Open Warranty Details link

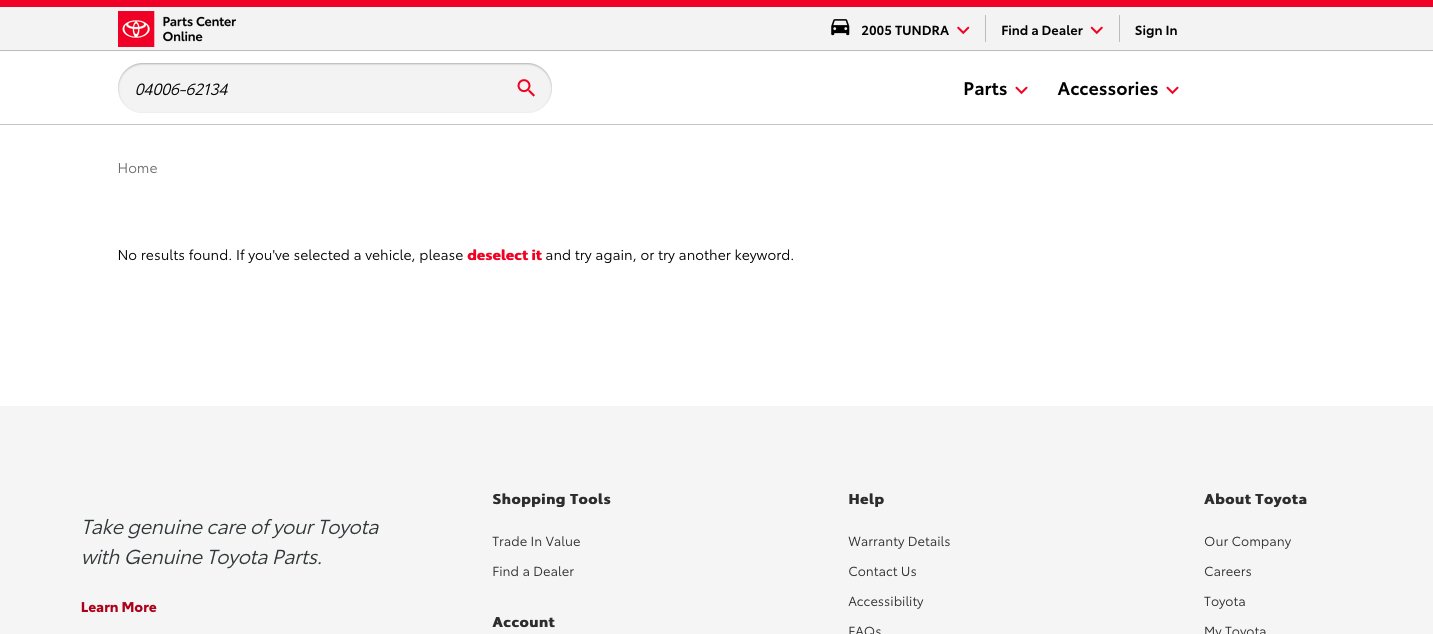point(899,541)
